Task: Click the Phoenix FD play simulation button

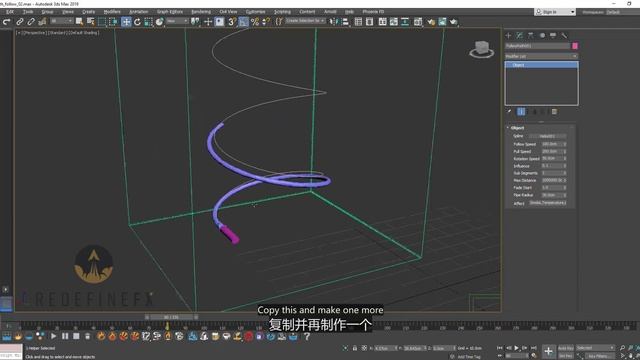Action: tap(53, 336)
